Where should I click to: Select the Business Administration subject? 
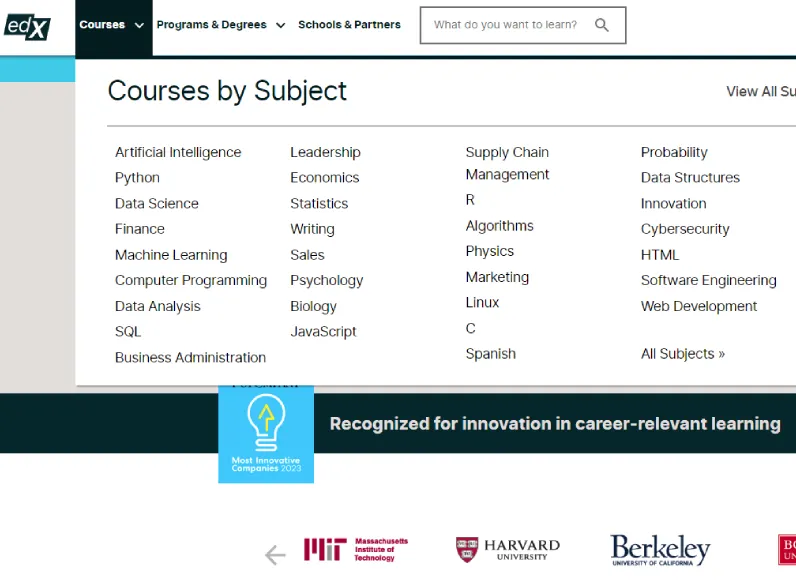point(190,357)
